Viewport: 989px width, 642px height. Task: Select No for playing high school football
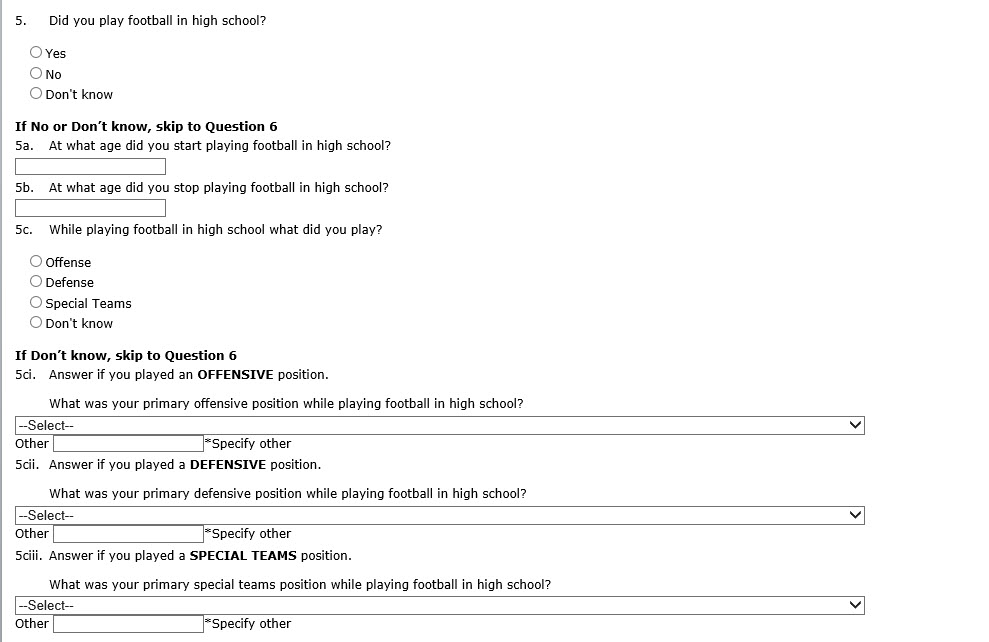37,74
